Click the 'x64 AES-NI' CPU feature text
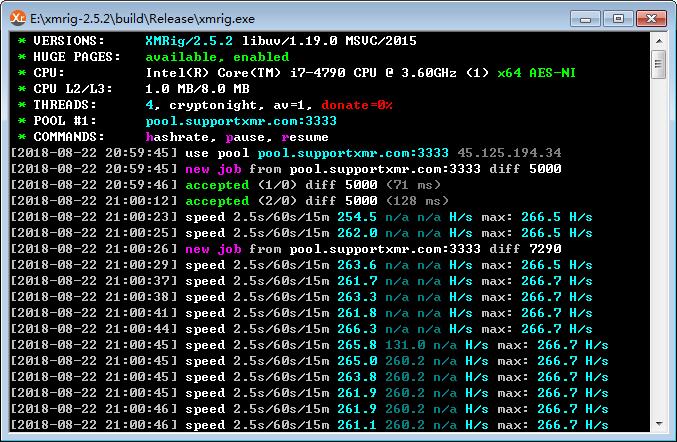 coord(536,73)
